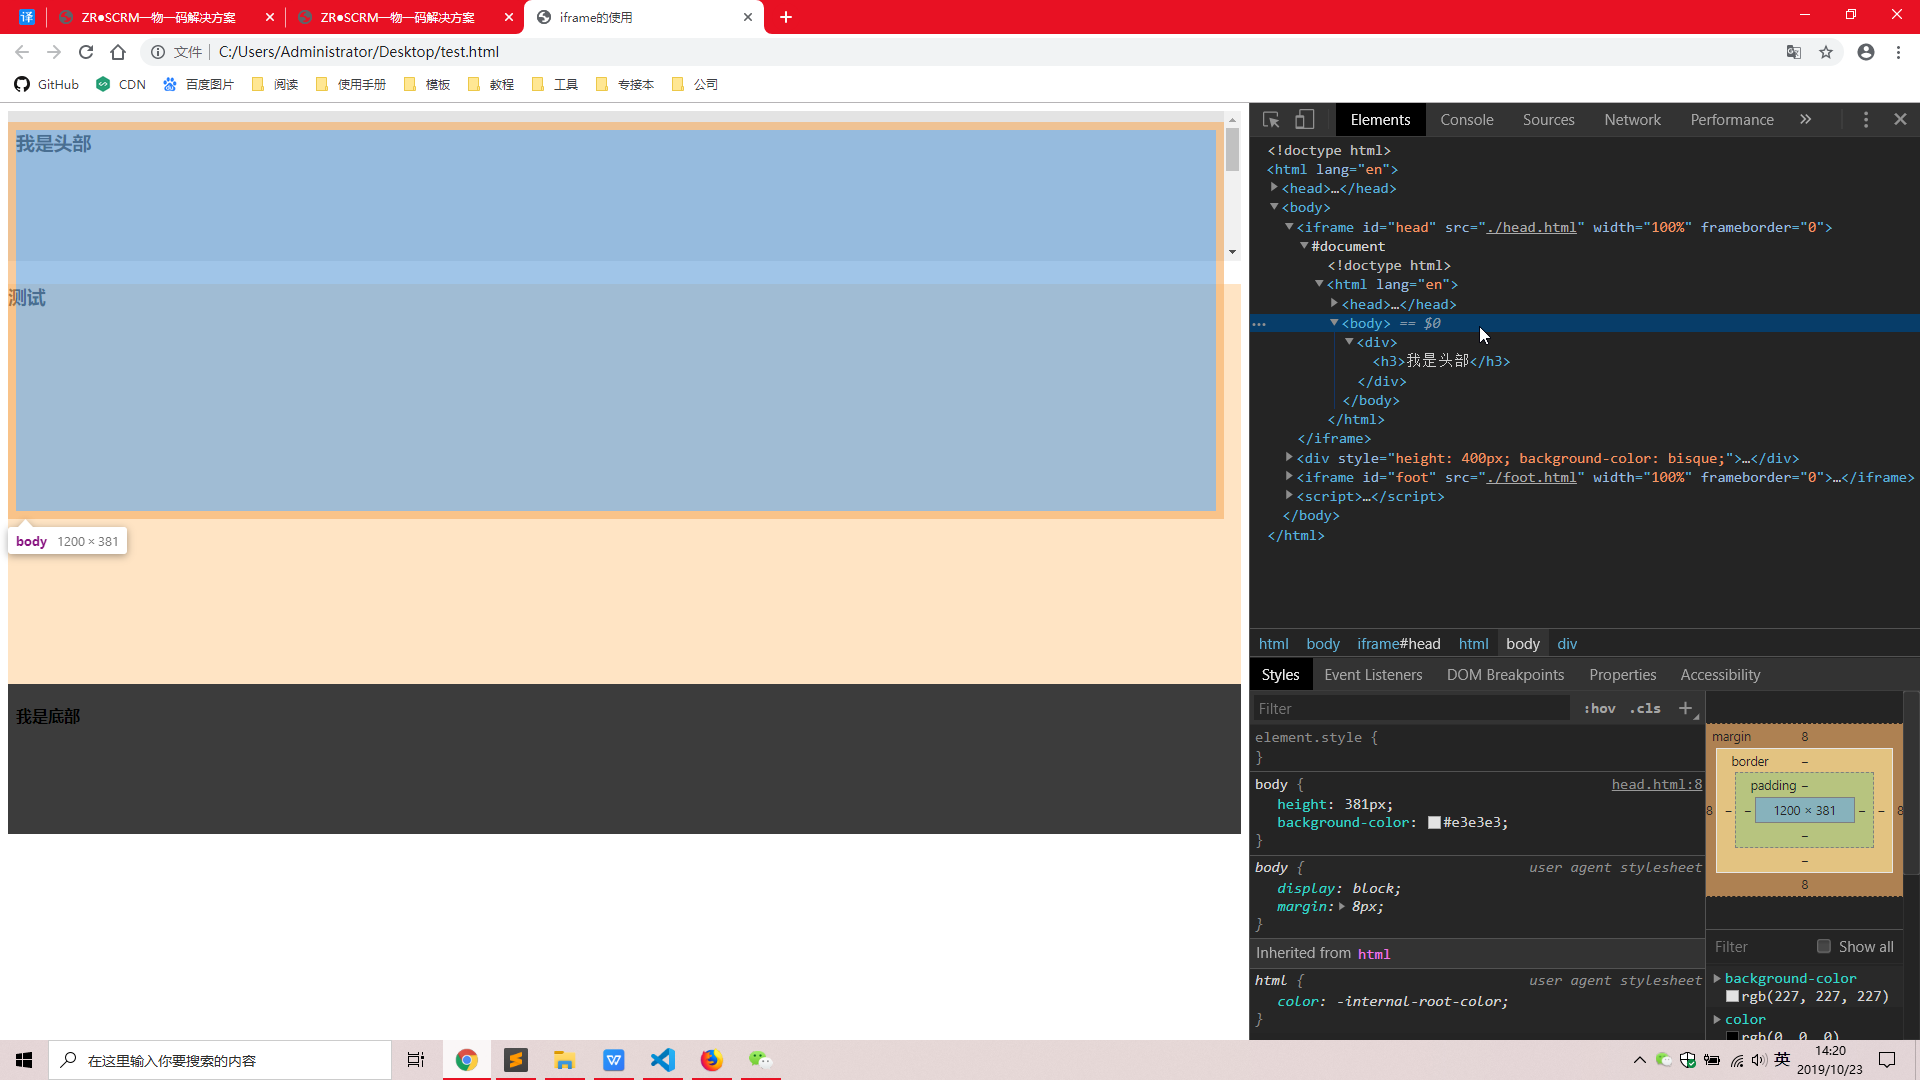1920x1080 pixels.
Task: Collapse the #document node
Action: pyautogui.click(x=1304, y=246)
